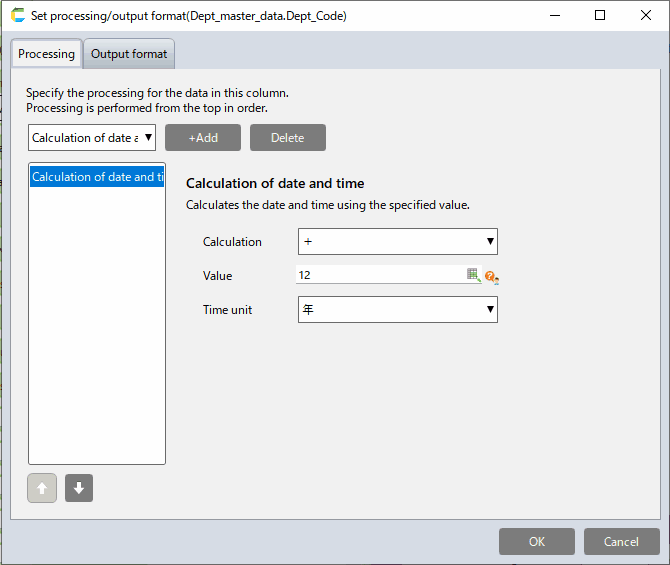The image size is (670, 565).
Task: Select the Processing tab
Action: pos(46,54)
